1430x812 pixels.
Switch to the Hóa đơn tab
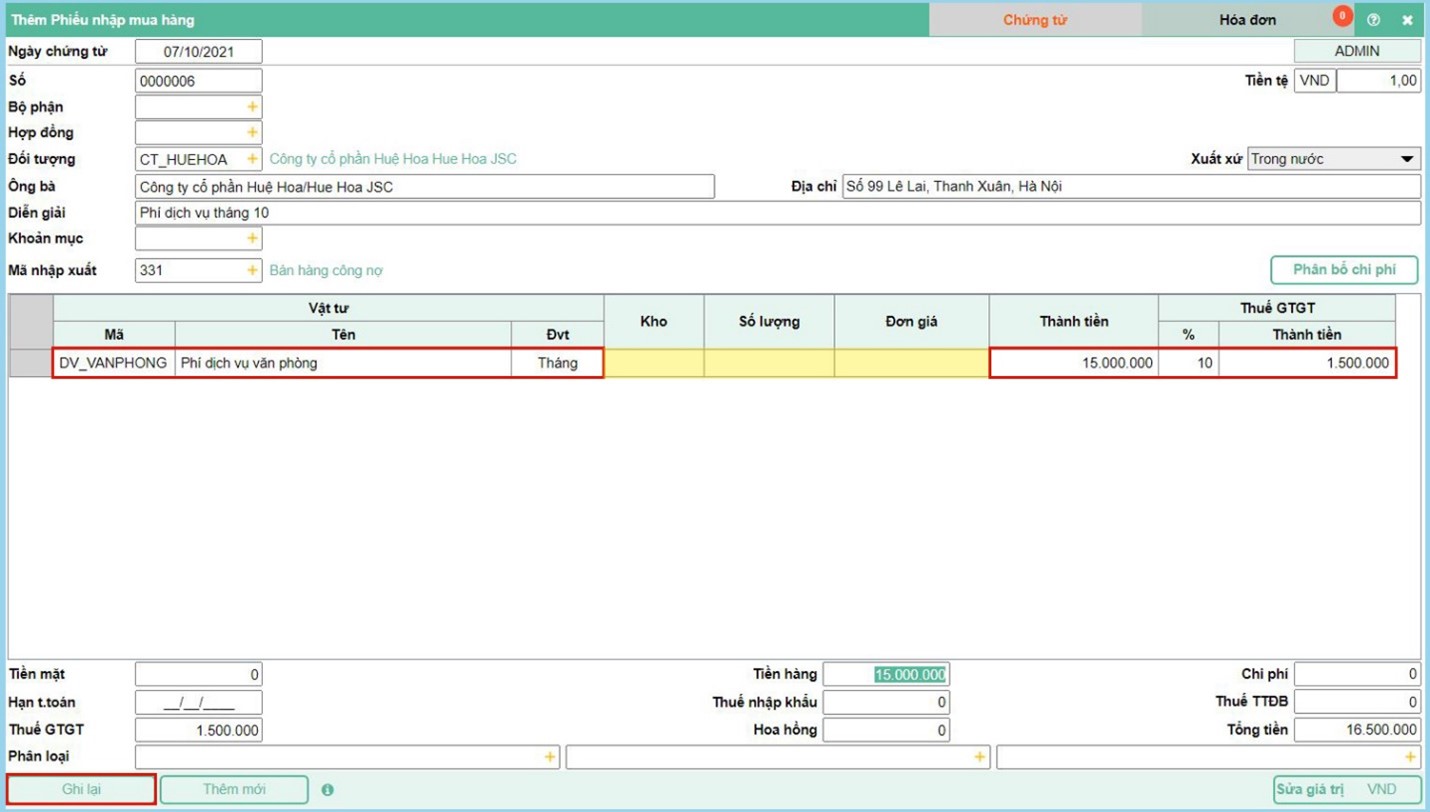1247,20
